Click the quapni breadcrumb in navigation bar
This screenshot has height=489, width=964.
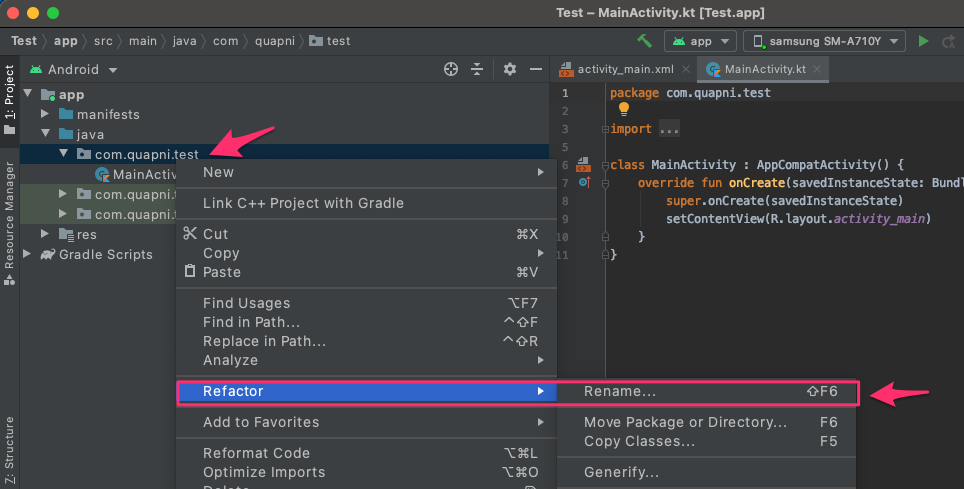click(x=275, y=41)
